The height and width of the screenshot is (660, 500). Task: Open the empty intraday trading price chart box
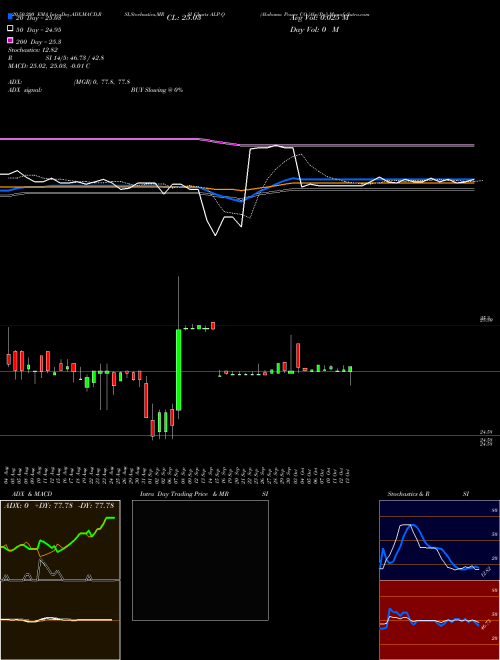[x=200, y=560]
